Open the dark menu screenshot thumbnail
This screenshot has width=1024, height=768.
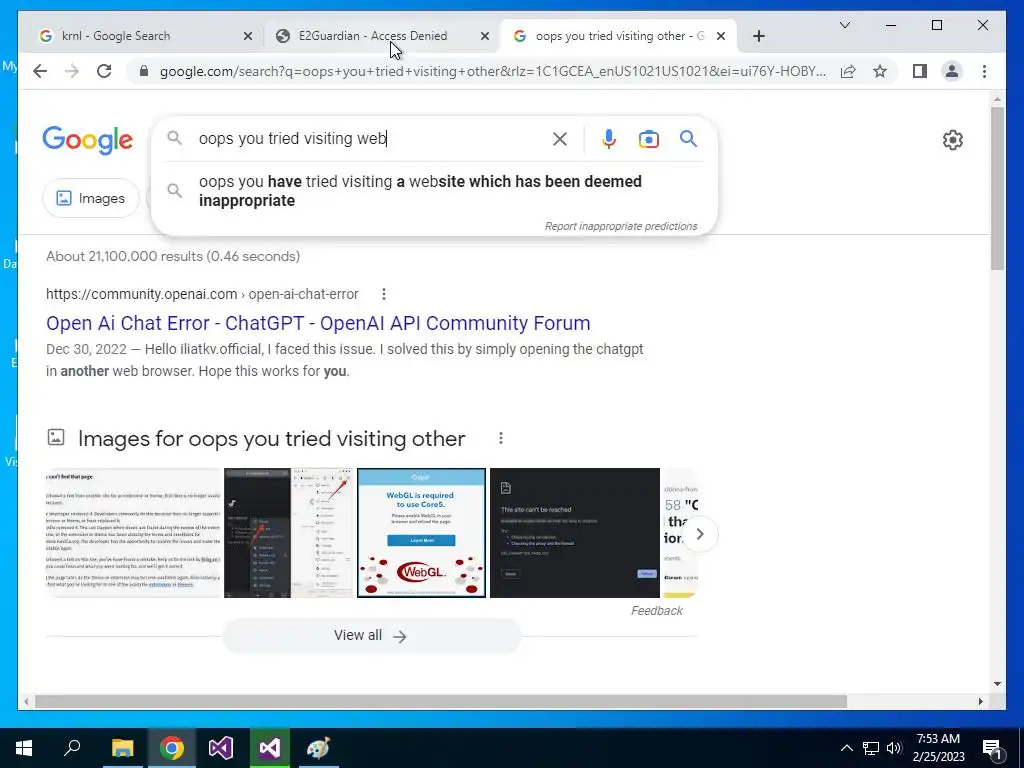point(288,532)
